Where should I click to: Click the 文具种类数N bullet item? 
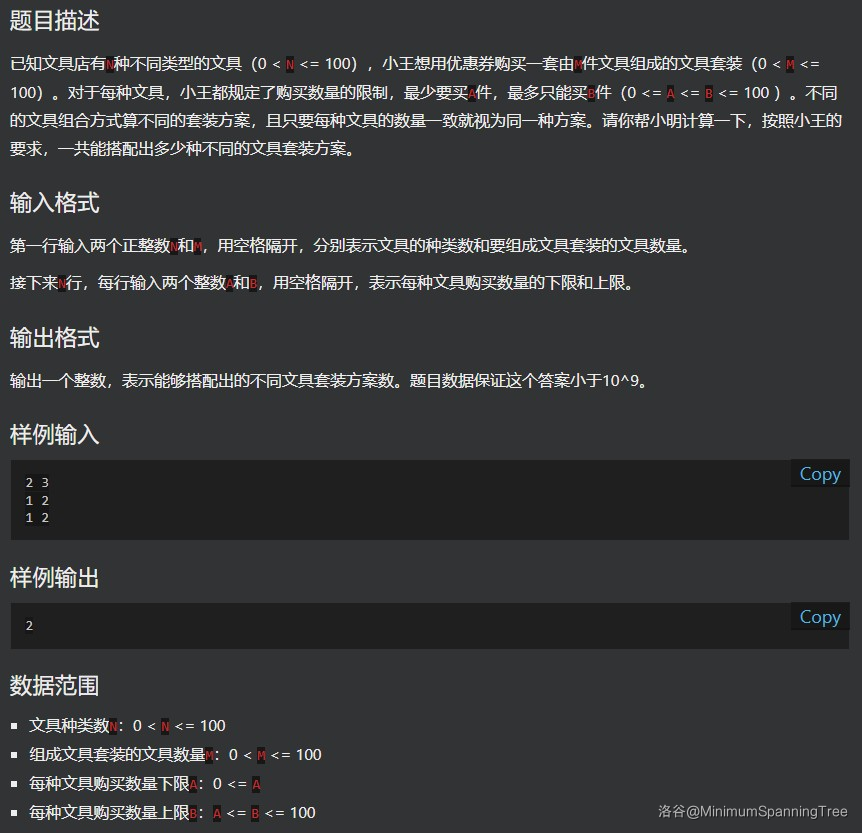(127, 726)
